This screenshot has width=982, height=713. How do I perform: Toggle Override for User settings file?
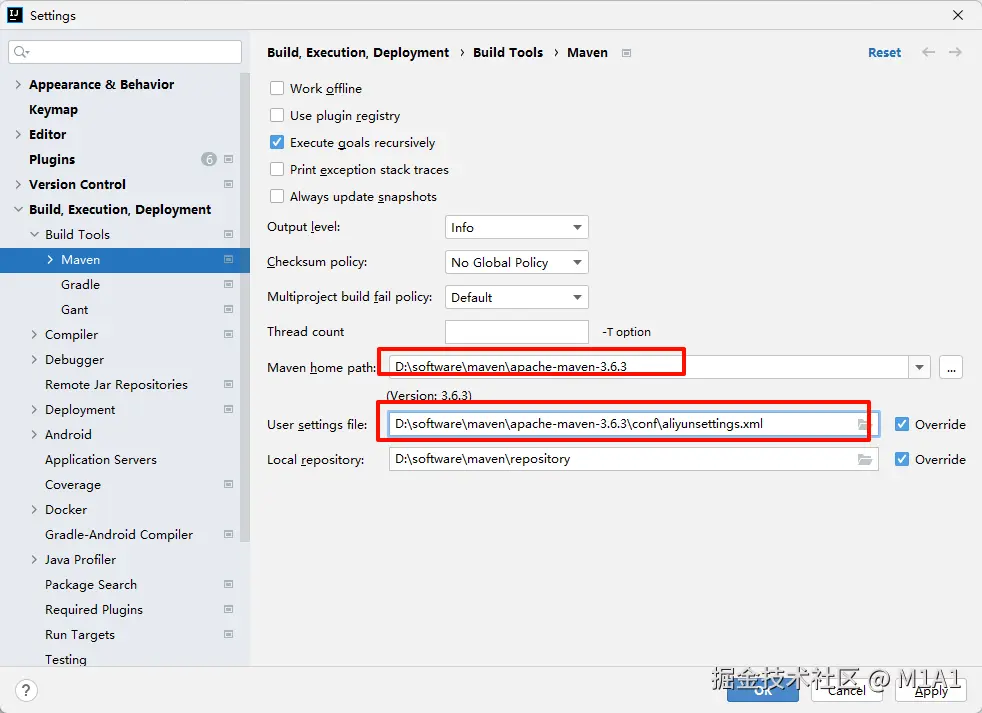tap(902, 424)
